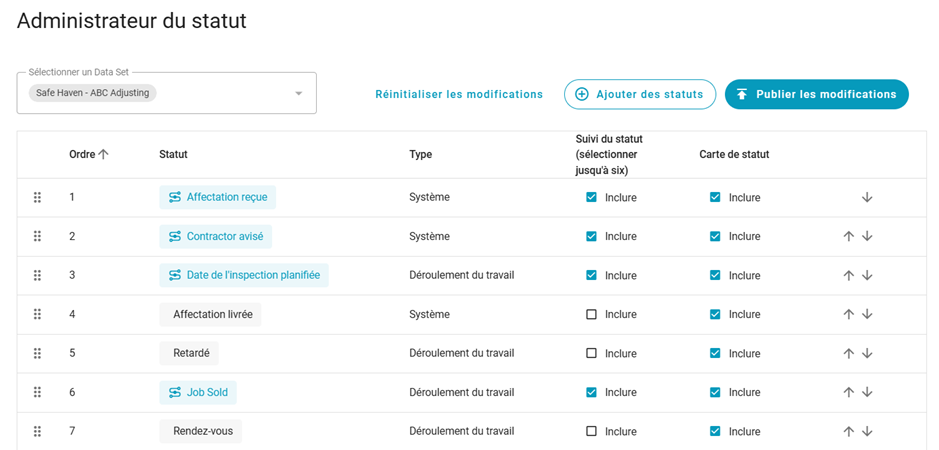
Task: Move Job Sold status down
Action: [x=867, y=393]
